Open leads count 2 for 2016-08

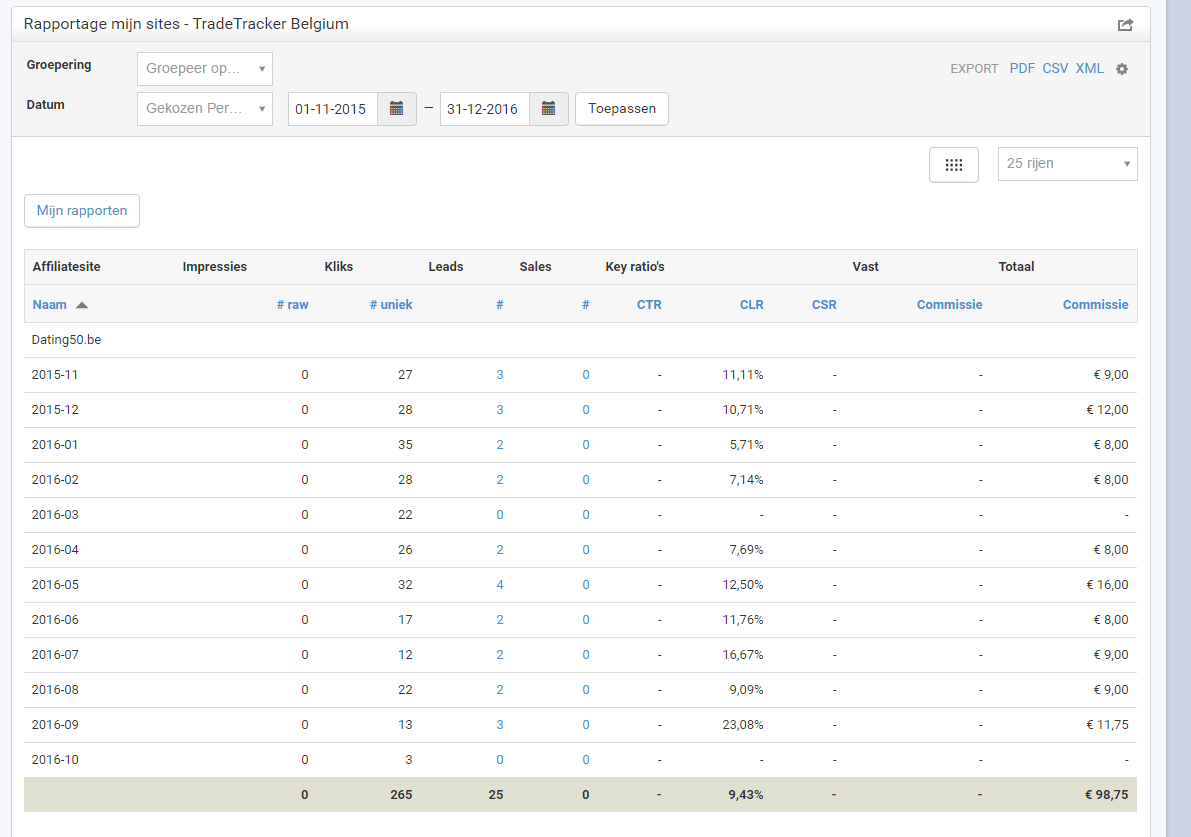click(x=500, y=689)
